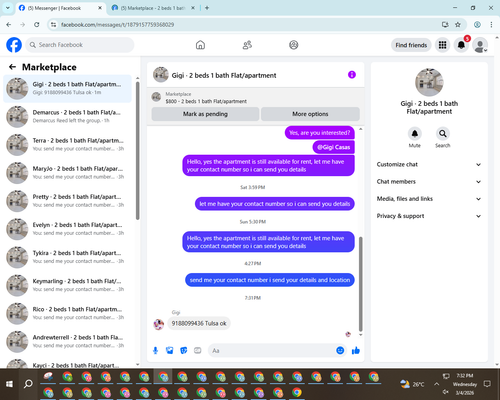
Task: Open the sticker picker icon
Action: point(184,350)
